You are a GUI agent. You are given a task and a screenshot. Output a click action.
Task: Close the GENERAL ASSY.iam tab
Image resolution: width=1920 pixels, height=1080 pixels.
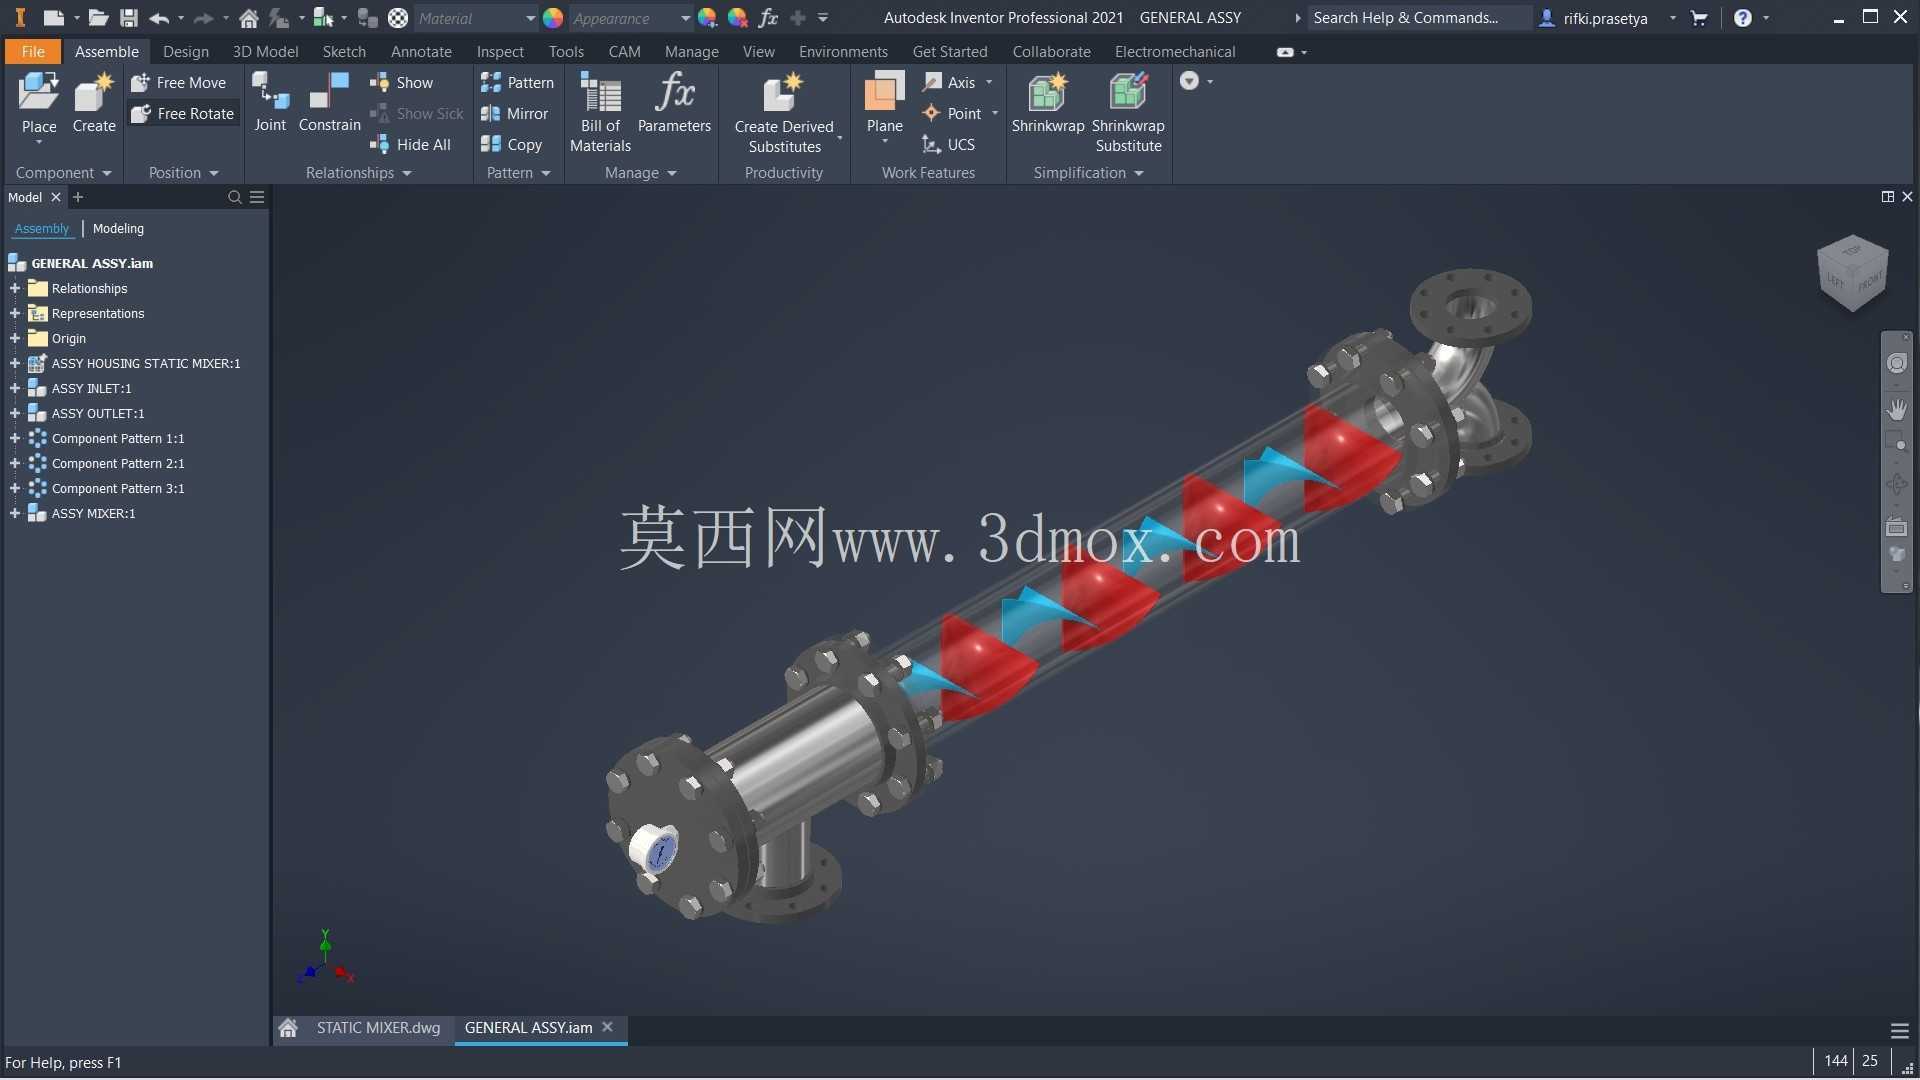[x=607, y=1027]
